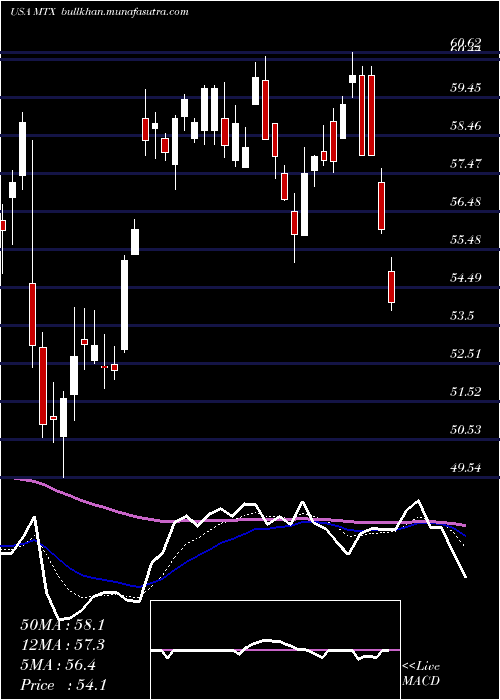Click the 56.48 price axis label
This screenshot has width=500, height=700.
tap(466, 202)
